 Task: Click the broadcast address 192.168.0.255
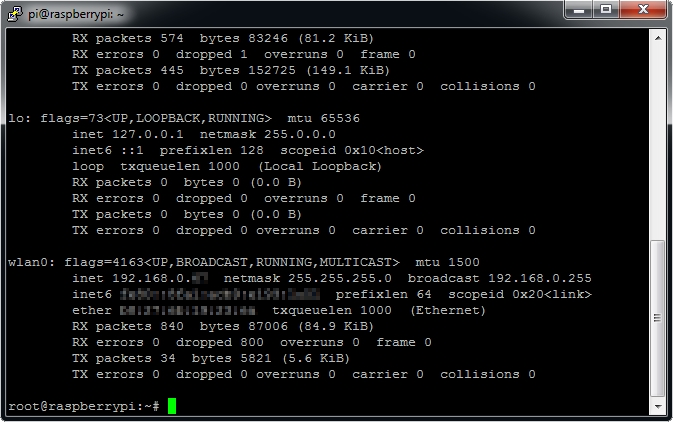[535, 278]
